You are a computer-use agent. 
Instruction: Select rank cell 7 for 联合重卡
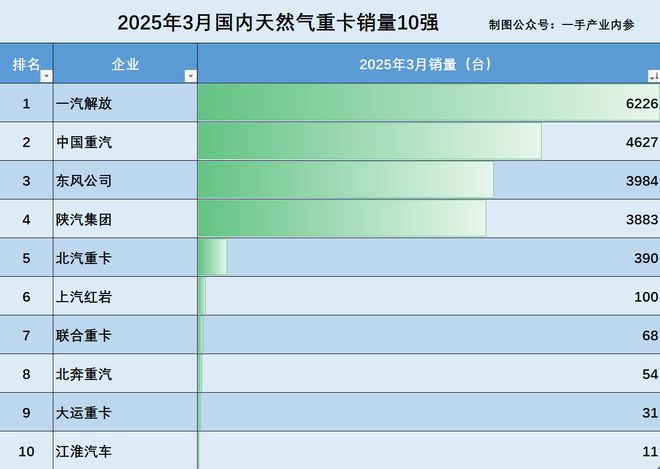27,335
